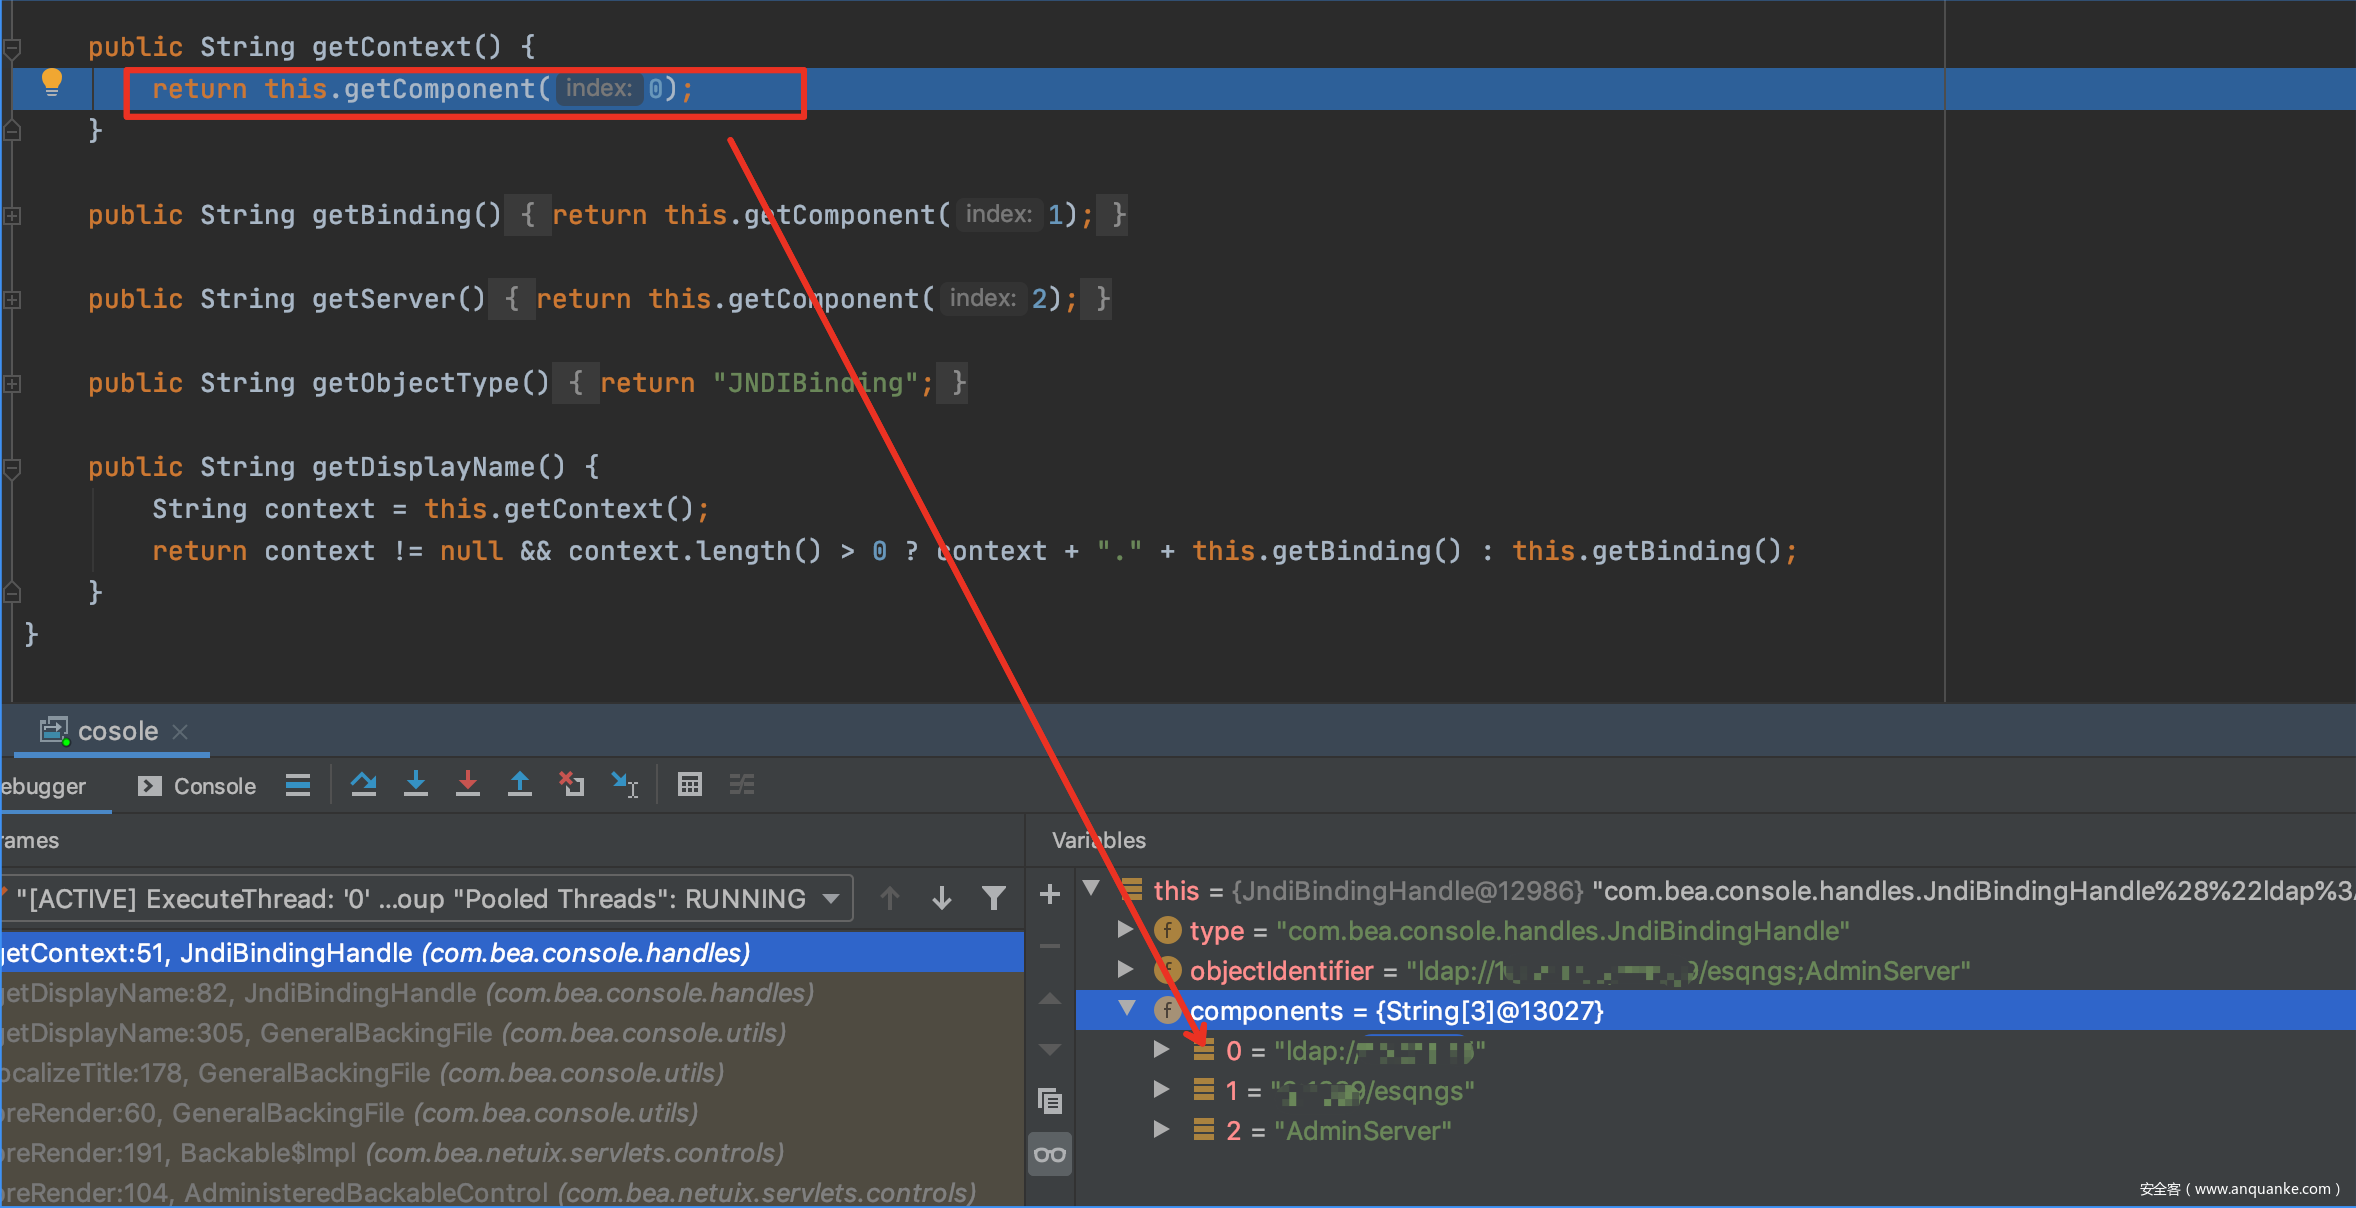Click the New Watch plus icon
Viewport: 2356px width, 1208px height.
pyautogui.click(x=1050, y=895)
